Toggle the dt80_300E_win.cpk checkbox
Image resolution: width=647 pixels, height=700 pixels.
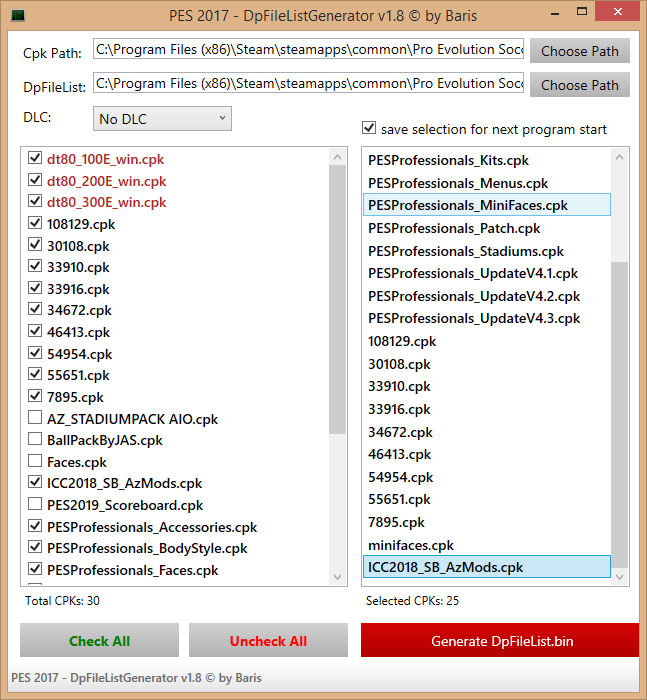click(x=35, y=201)
